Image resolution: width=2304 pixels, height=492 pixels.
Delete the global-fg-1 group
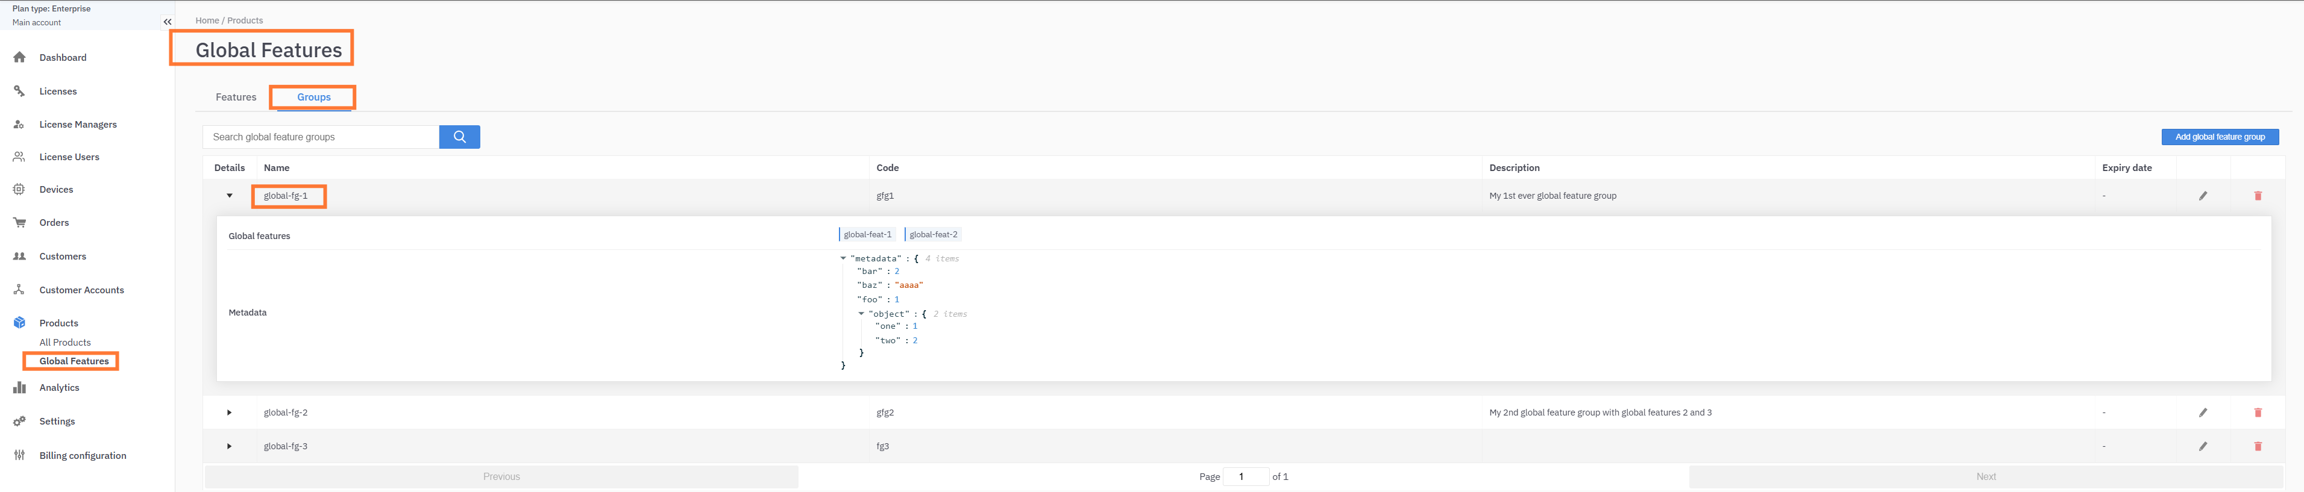pos(2257,196)
